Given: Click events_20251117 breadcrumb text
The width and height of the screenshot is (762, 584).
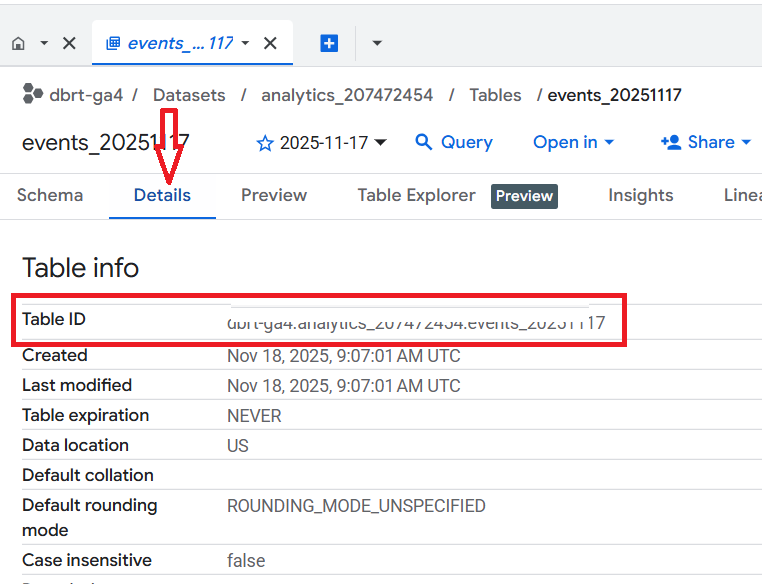Looking at the screenshot, I should click(x=614, y=95).
